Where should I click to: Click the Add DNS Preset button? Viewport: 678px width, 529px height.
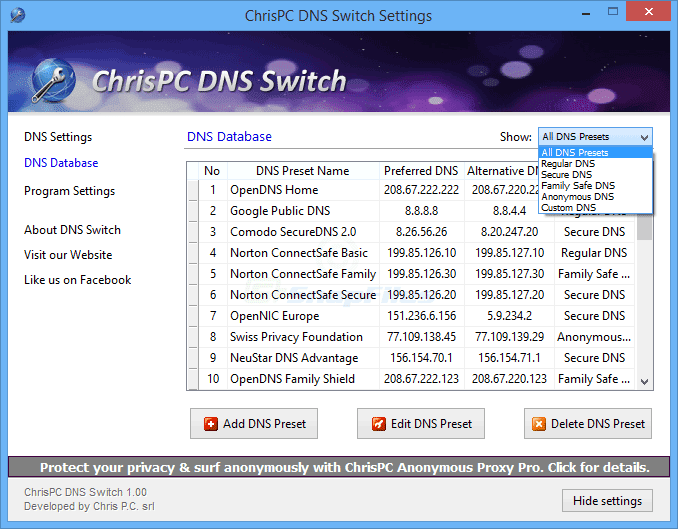click(x=254, y=423)
